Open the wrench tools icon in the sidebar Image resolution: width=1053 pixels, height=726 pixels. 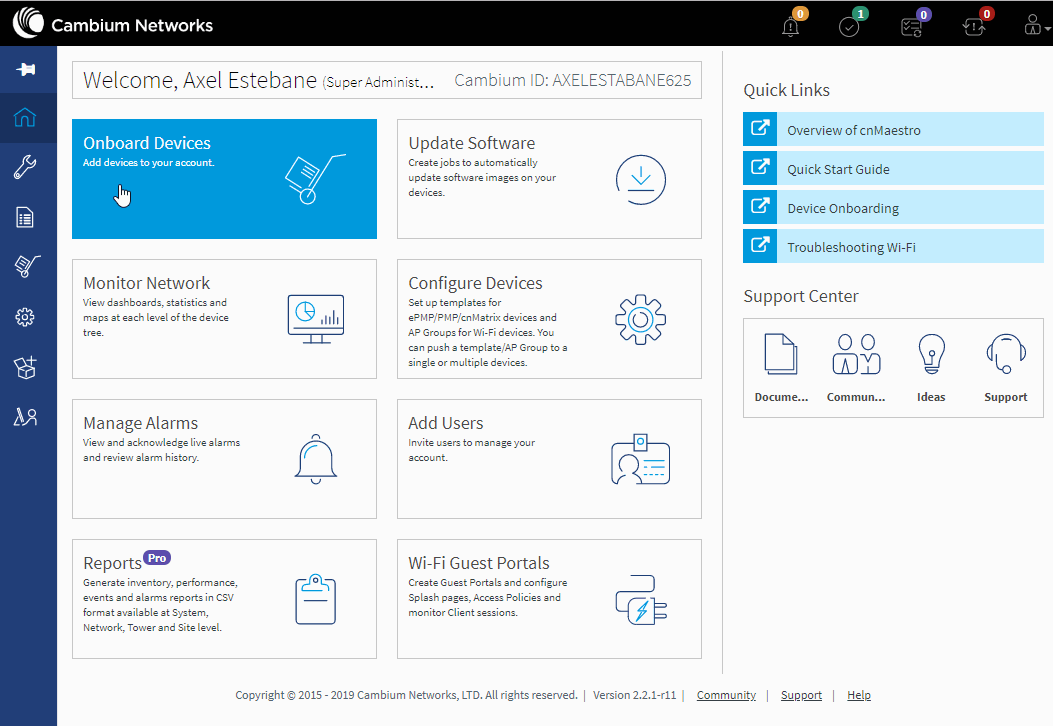tap(26, 167)
